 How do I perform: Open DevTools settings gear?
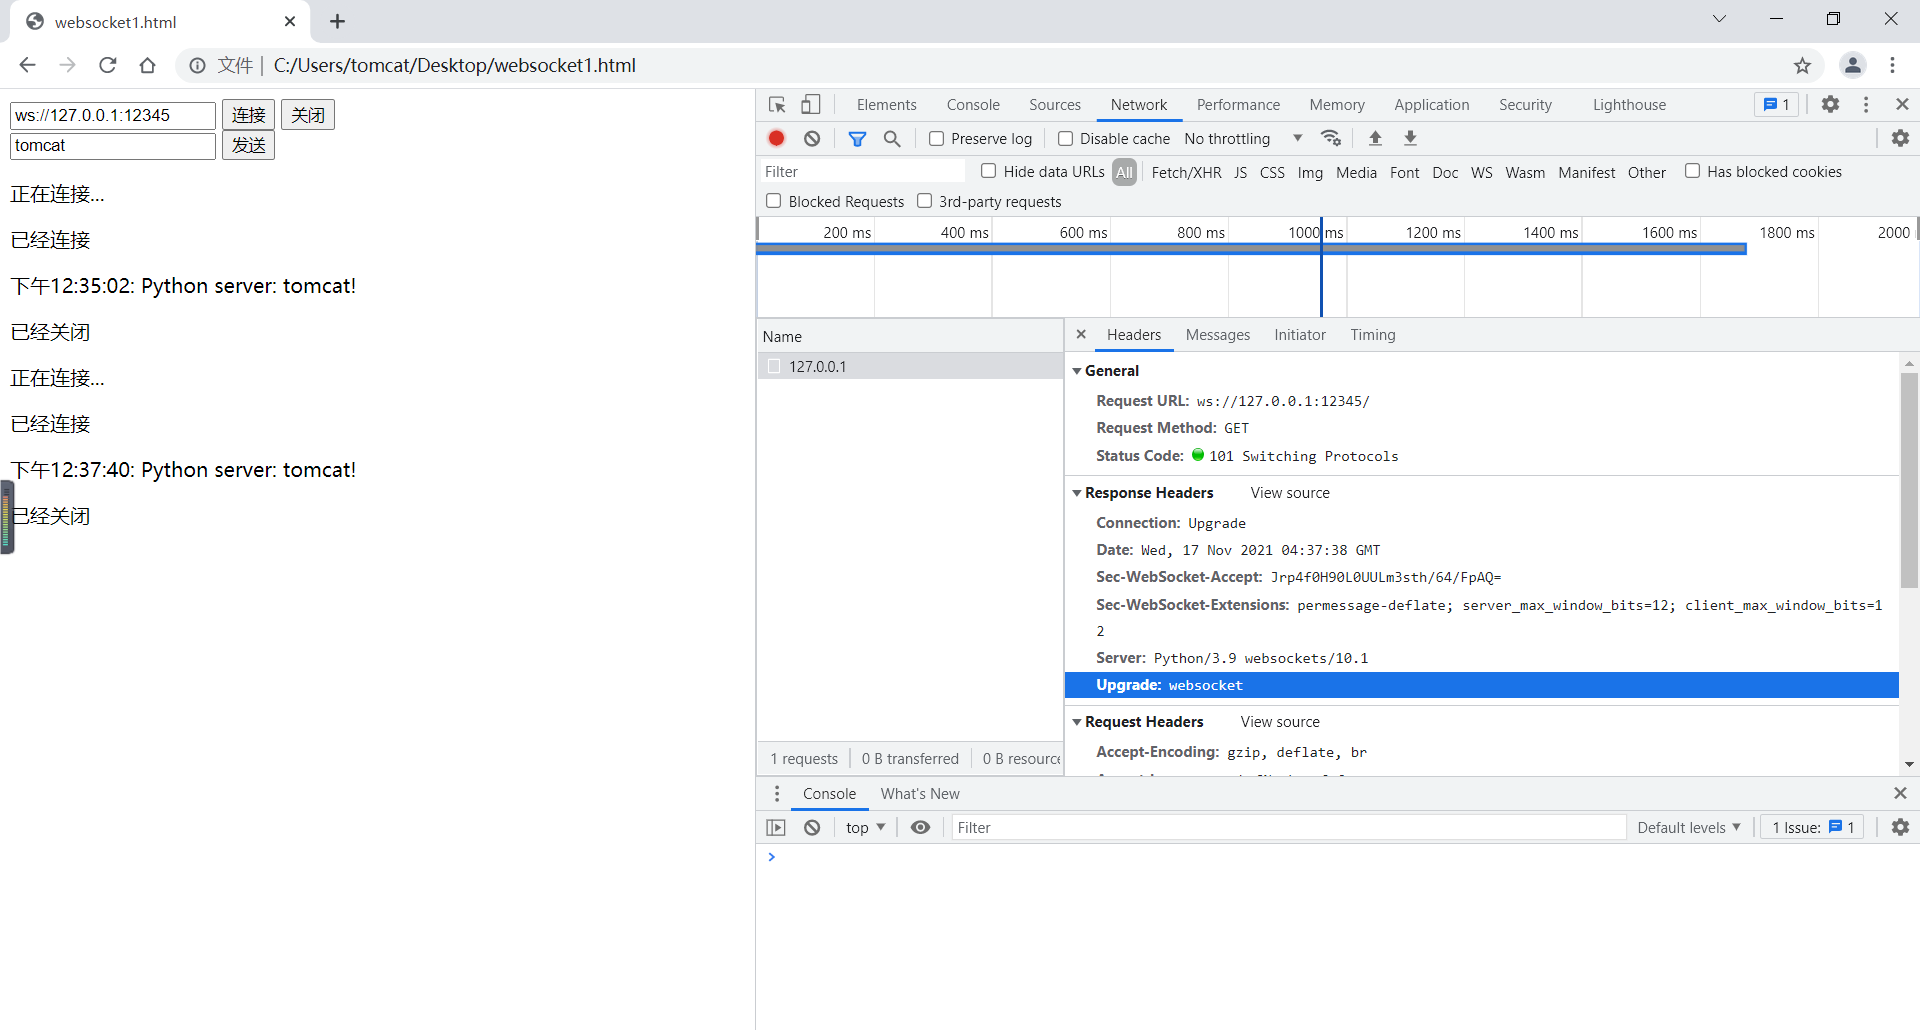(1830, 104)
